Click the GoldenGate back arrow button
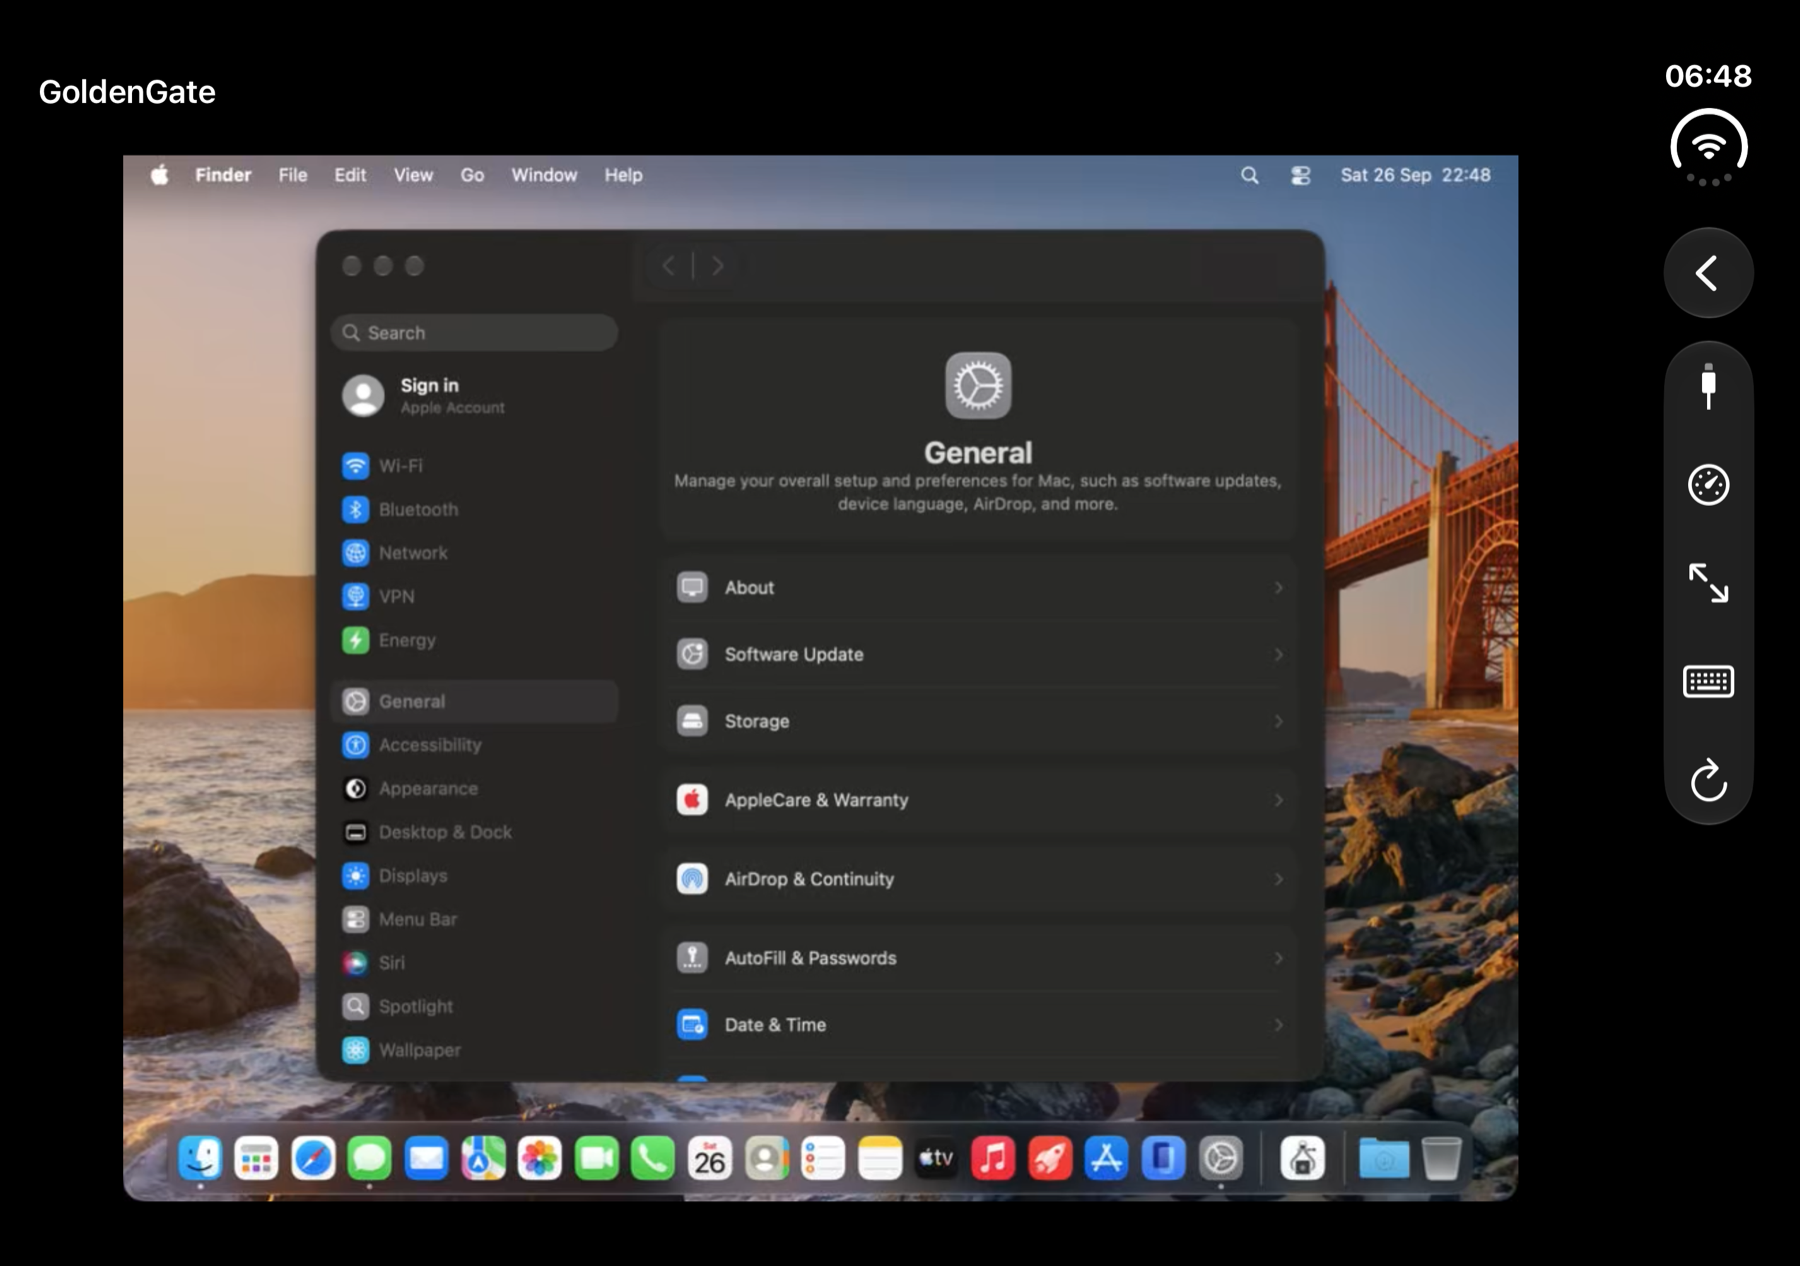Image resolution: width=1800 pixels, height=1266 pixels. (x=1708, y=273)
